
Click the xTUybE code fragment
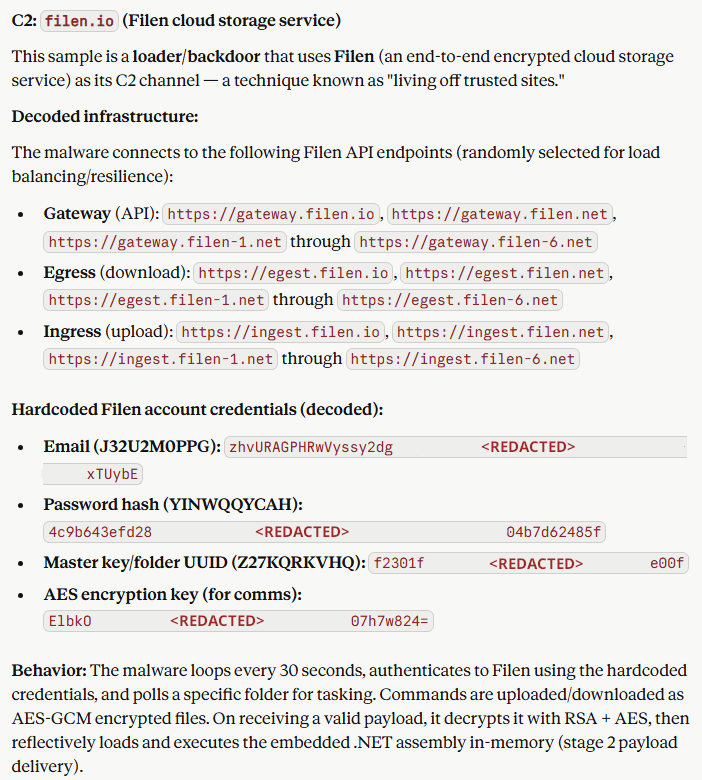pyautogui.click(x=113, y=474)
